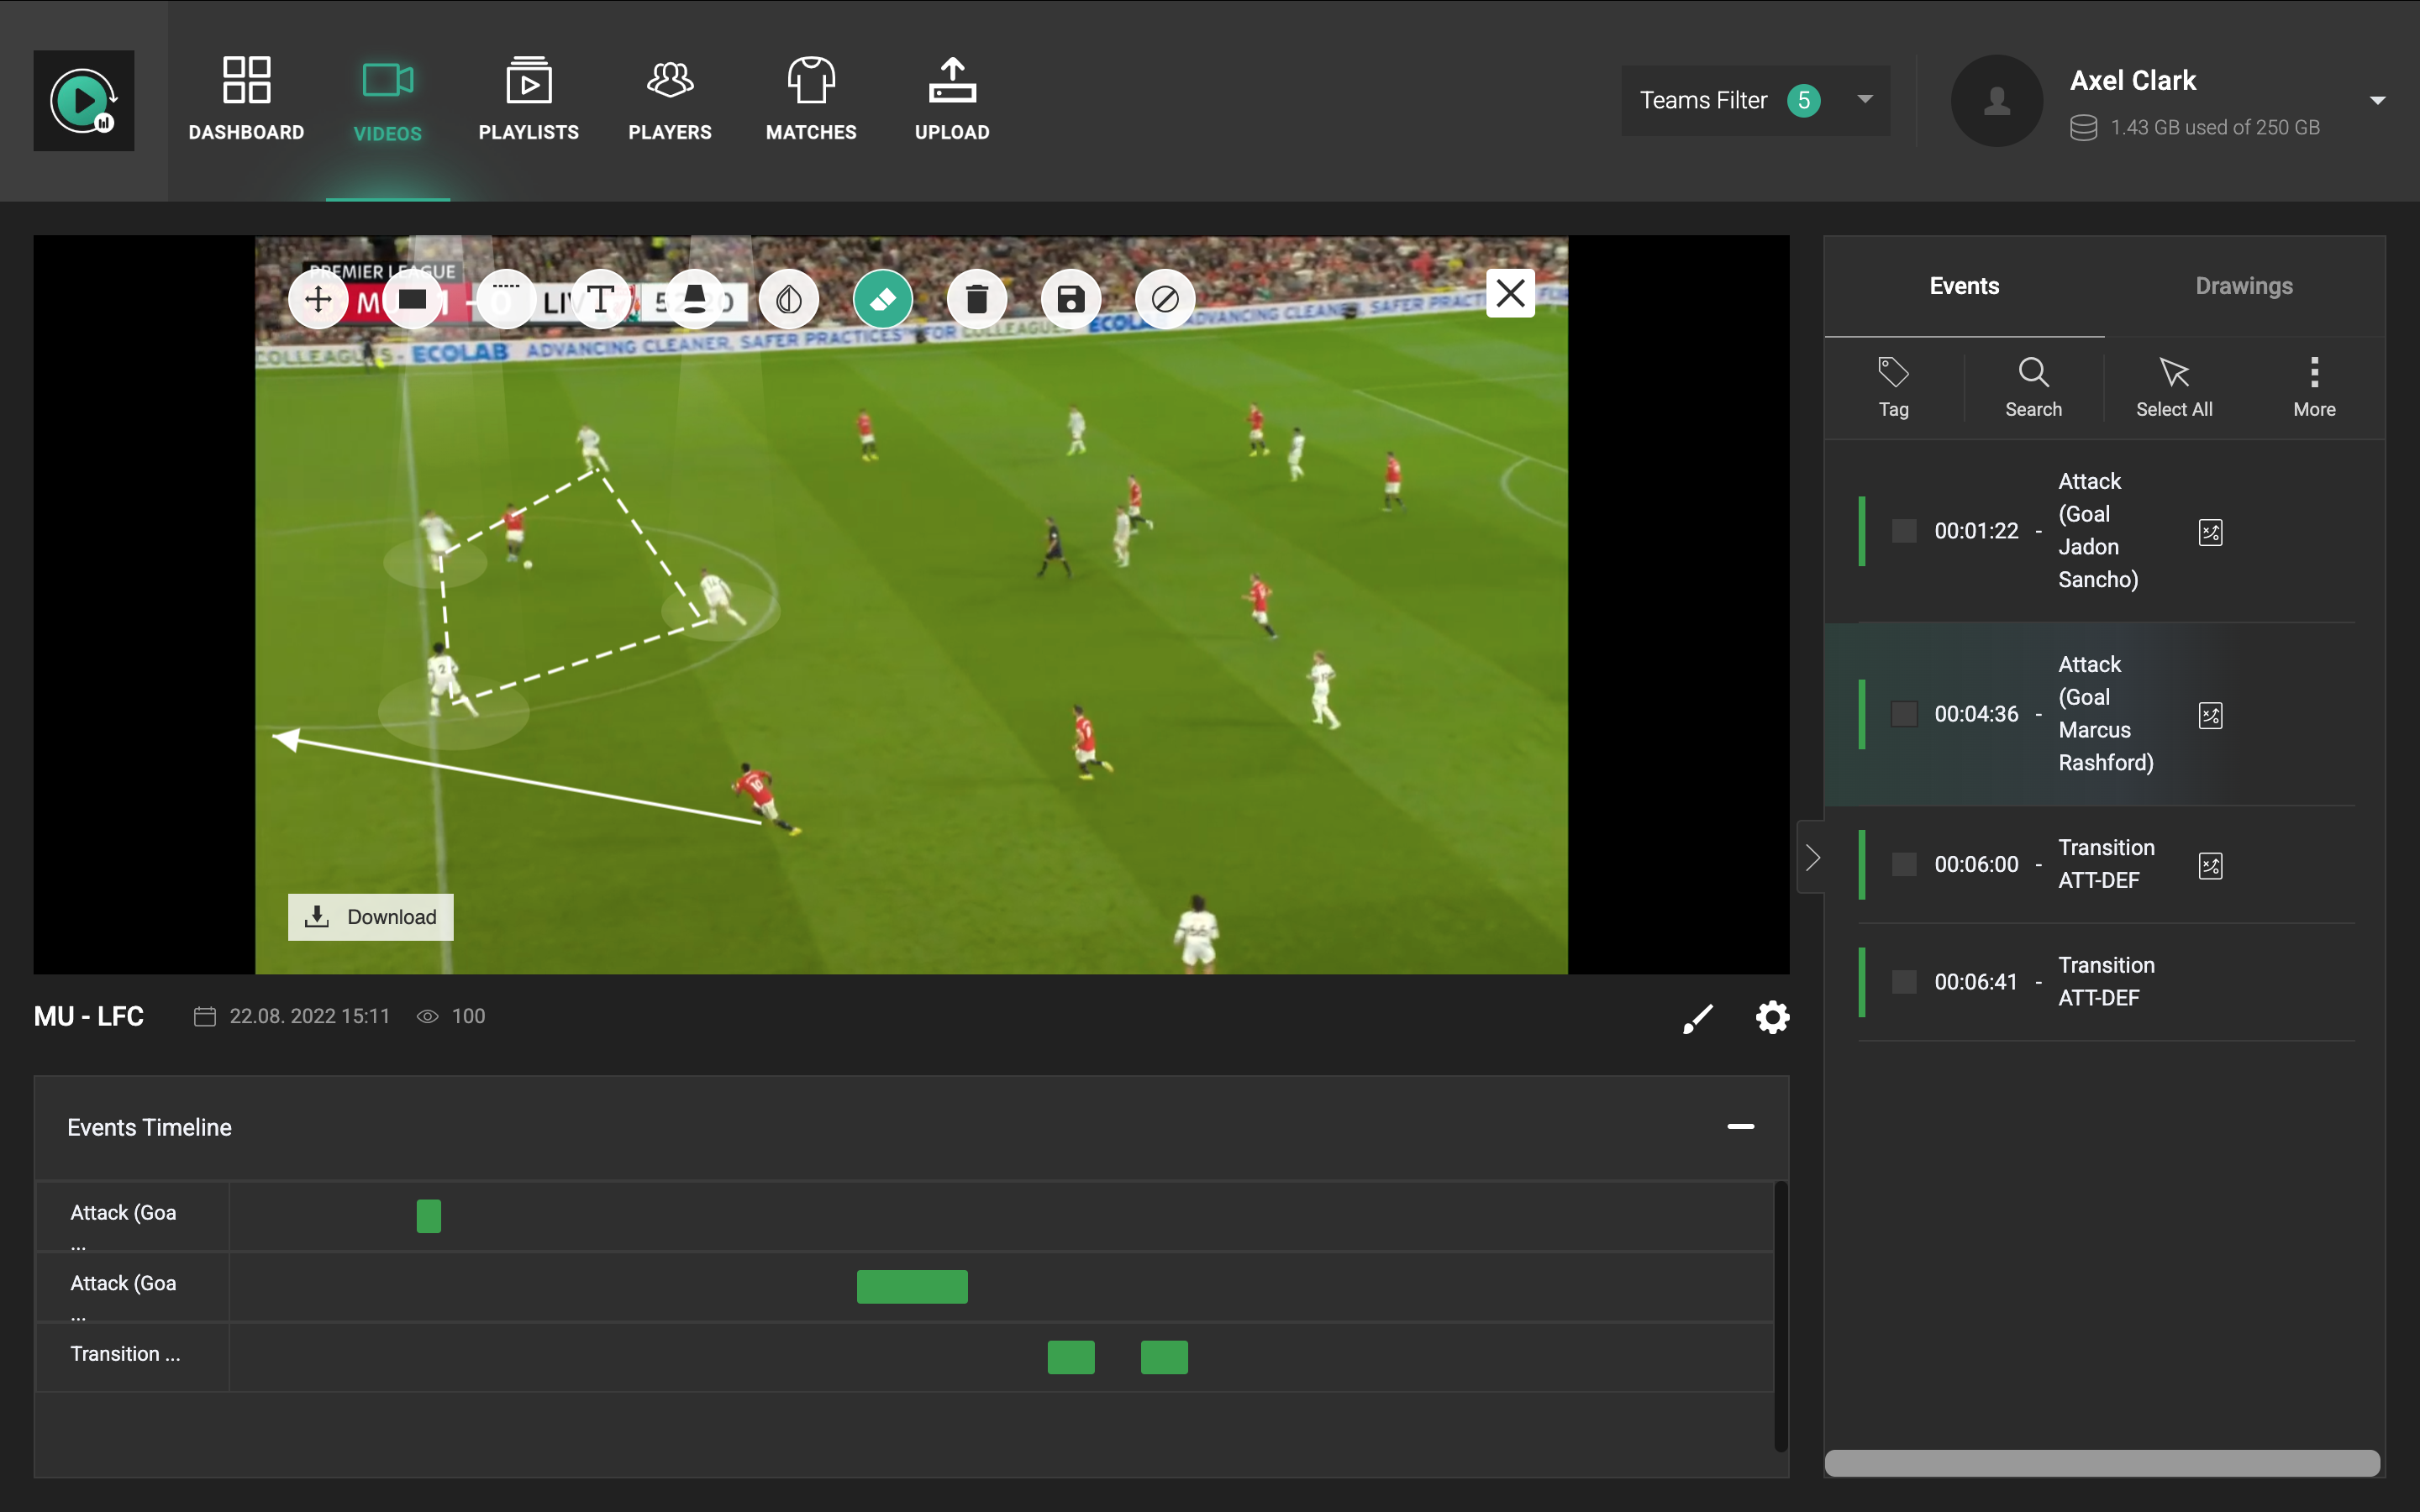Select the move drawing tool

[x=318, y=299]
